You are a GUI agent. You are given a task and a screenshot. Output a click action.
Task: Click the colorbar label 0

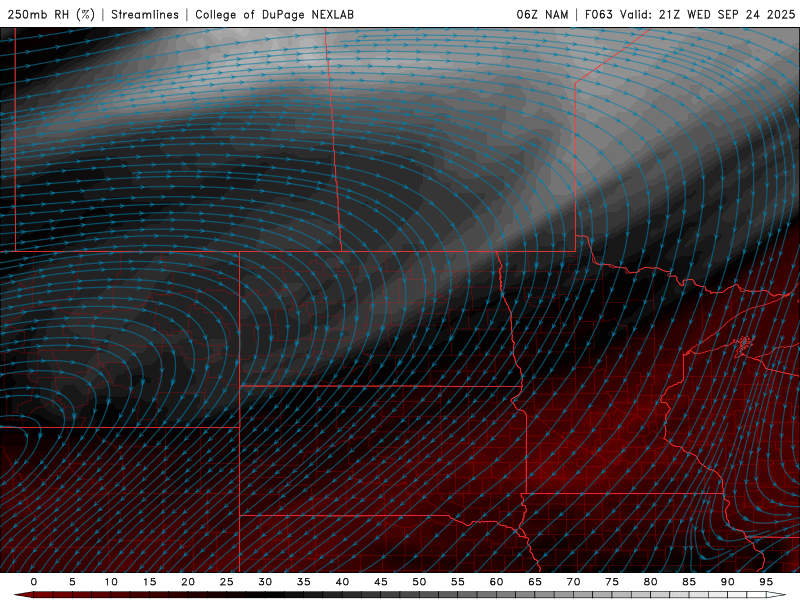click(x=34, y=582)
